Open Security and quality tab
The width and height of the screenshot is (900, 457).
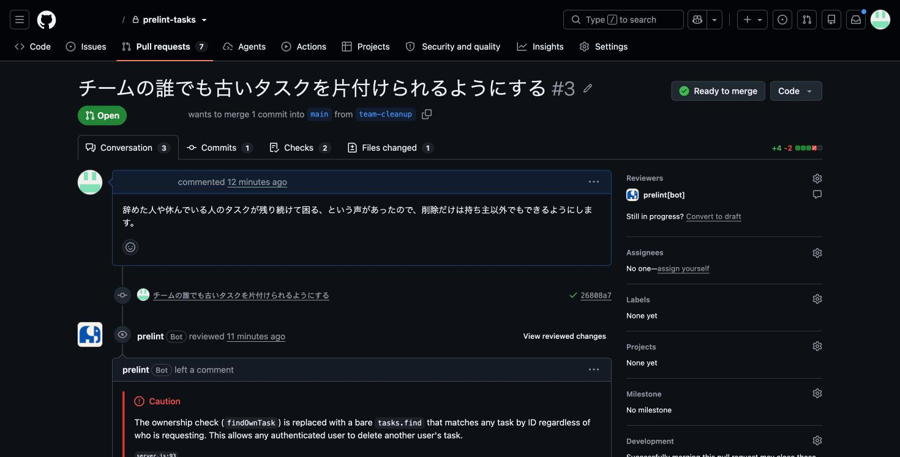coord(453,47)
